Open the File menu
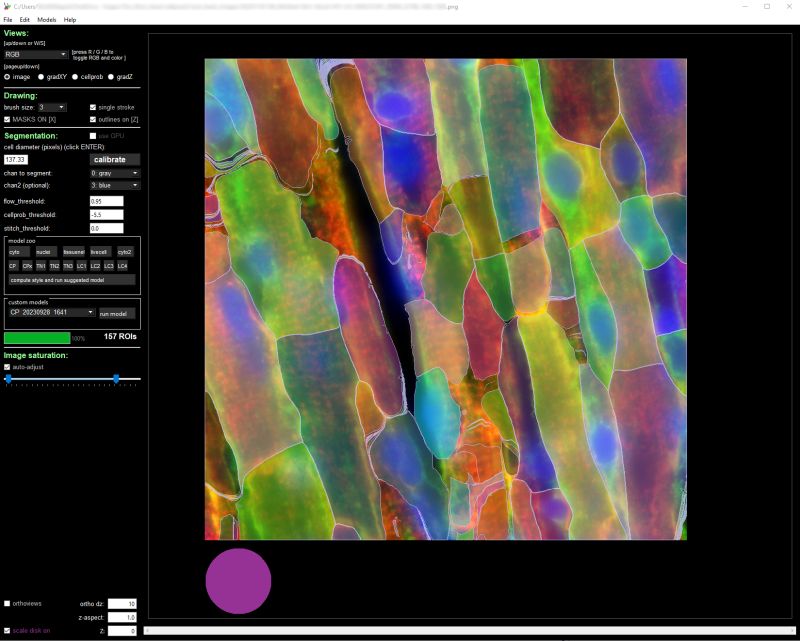The width and height of the screenshot is (800, 641). pyautogui.click(x=10, y=17)
